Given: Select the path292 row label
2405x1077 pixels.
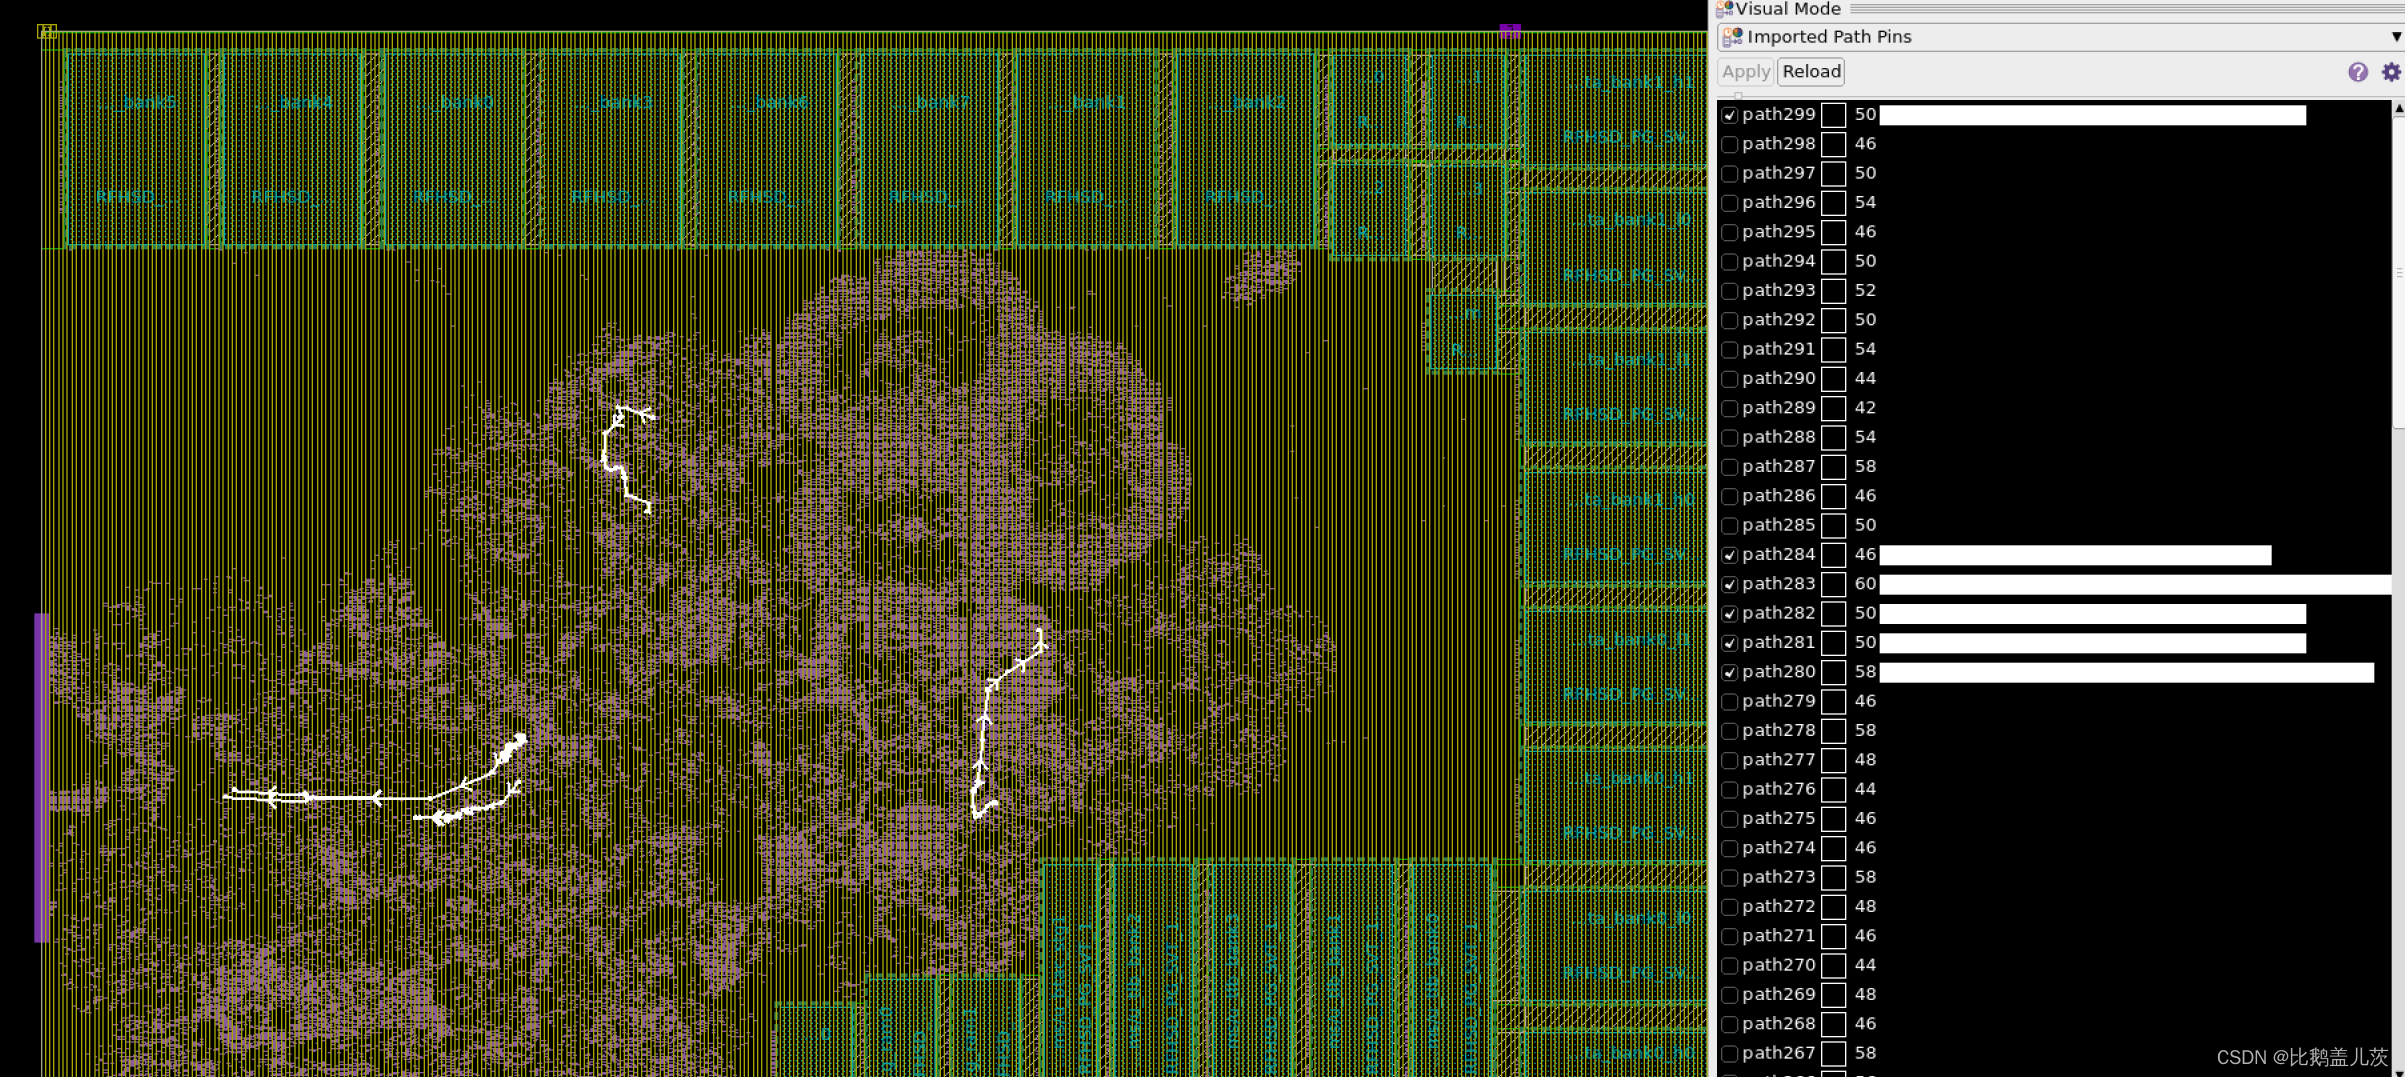Looking at the screenshot, I should click(x=1778, y=320).
